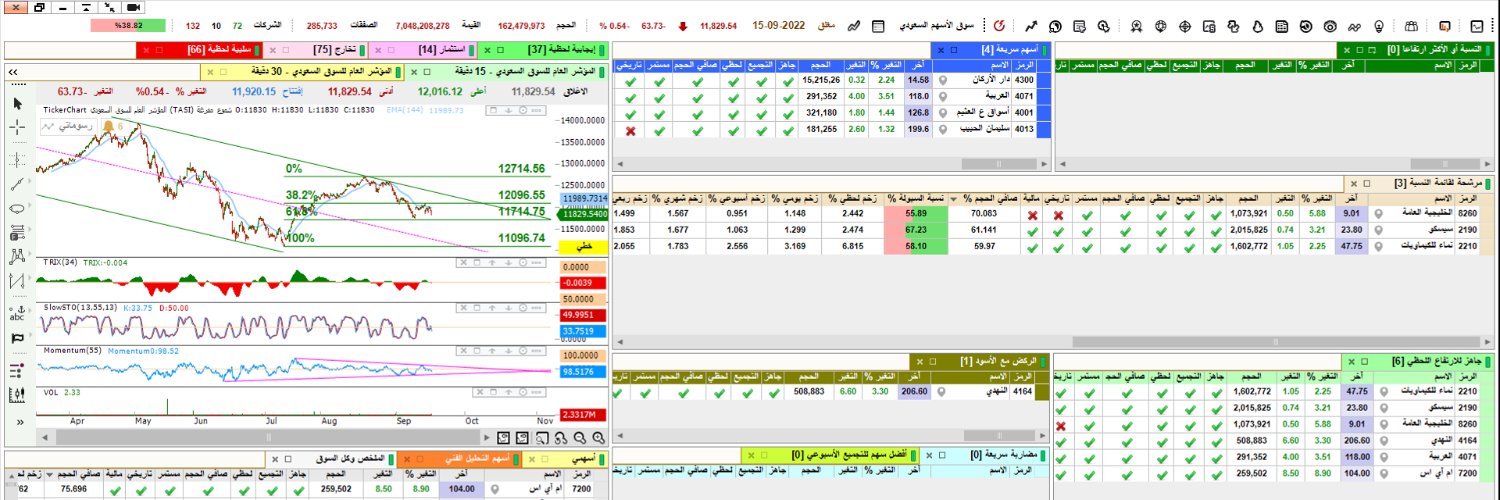Open settings circle icon on TRIX(34) panel
This screenshot has height=500, width=1500.
coord(523,262)
